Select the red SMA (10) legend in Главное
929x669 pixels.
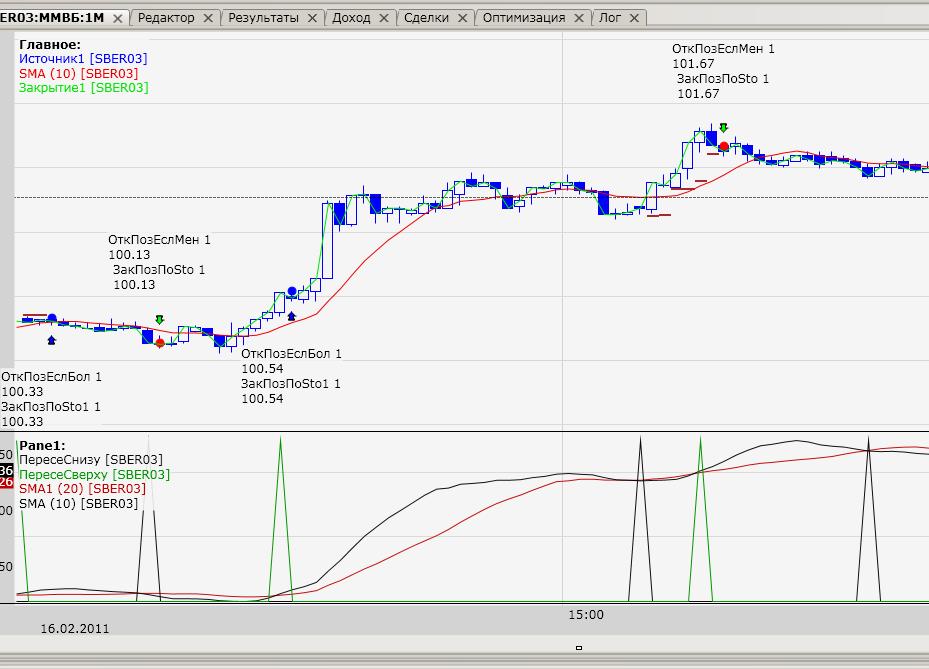79,73
